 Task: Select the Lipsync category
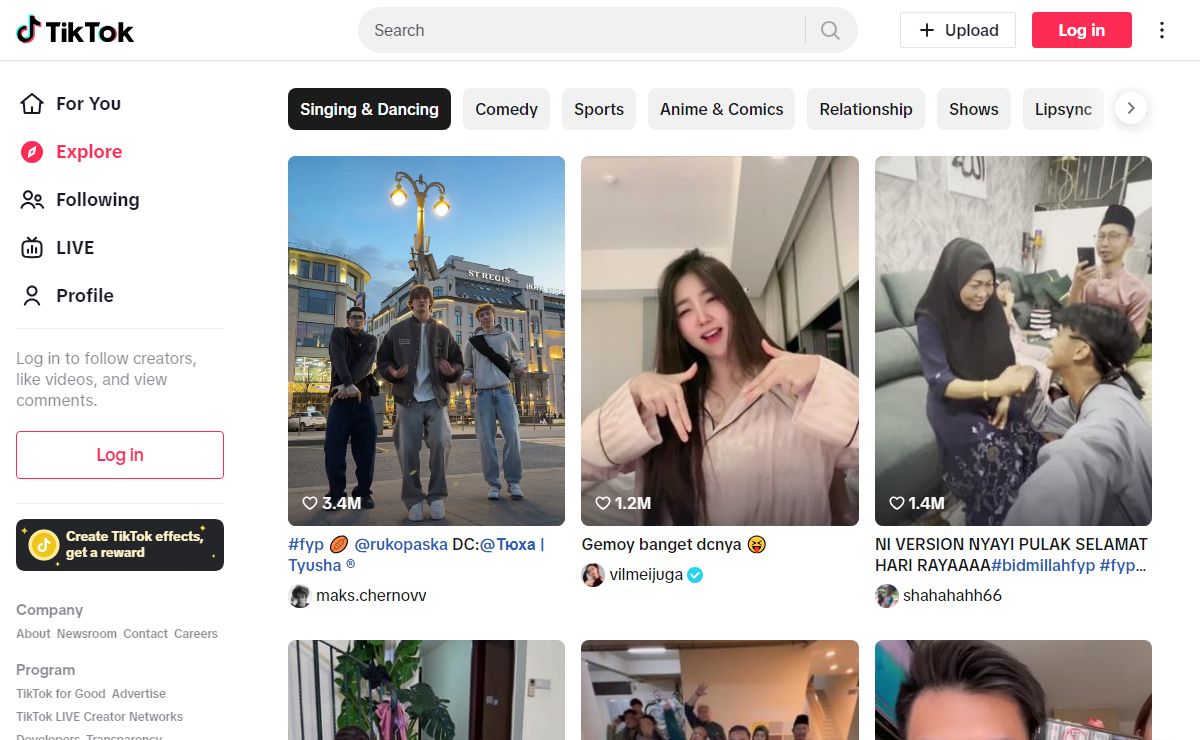[x=1063, y=109]
